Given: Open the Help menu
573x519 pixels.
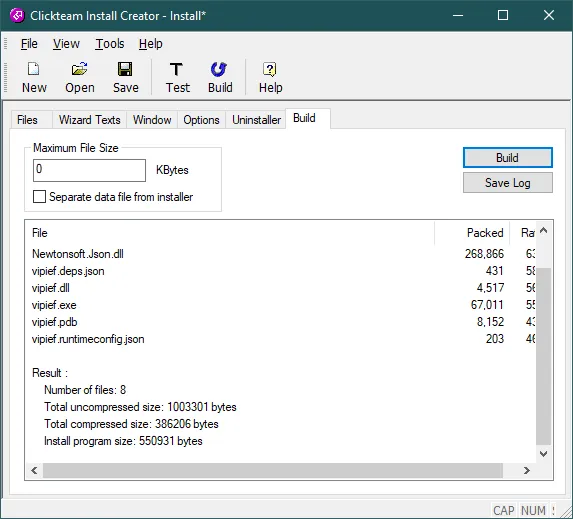Looking at the screenshot, I should coord(151,44).
